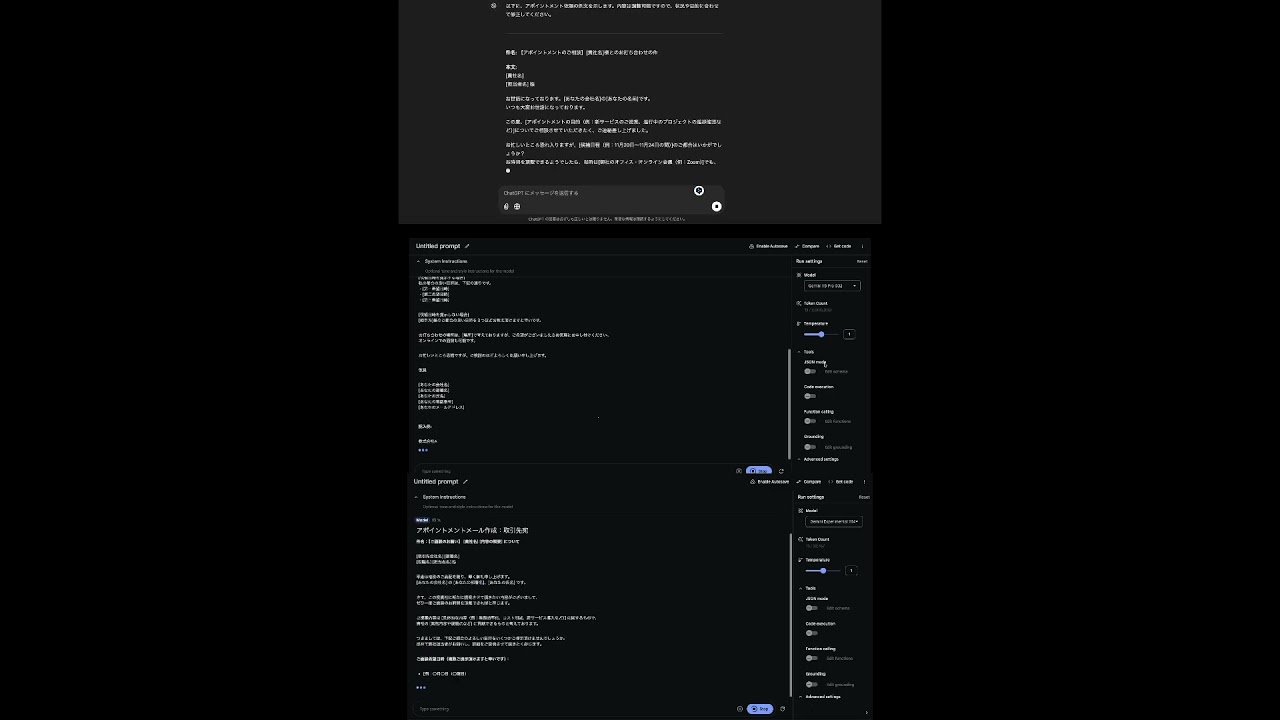Click icon left of Stop in Gemini Experimental window
Viewport: 1280px width, 720px height.
coord(740,709)
